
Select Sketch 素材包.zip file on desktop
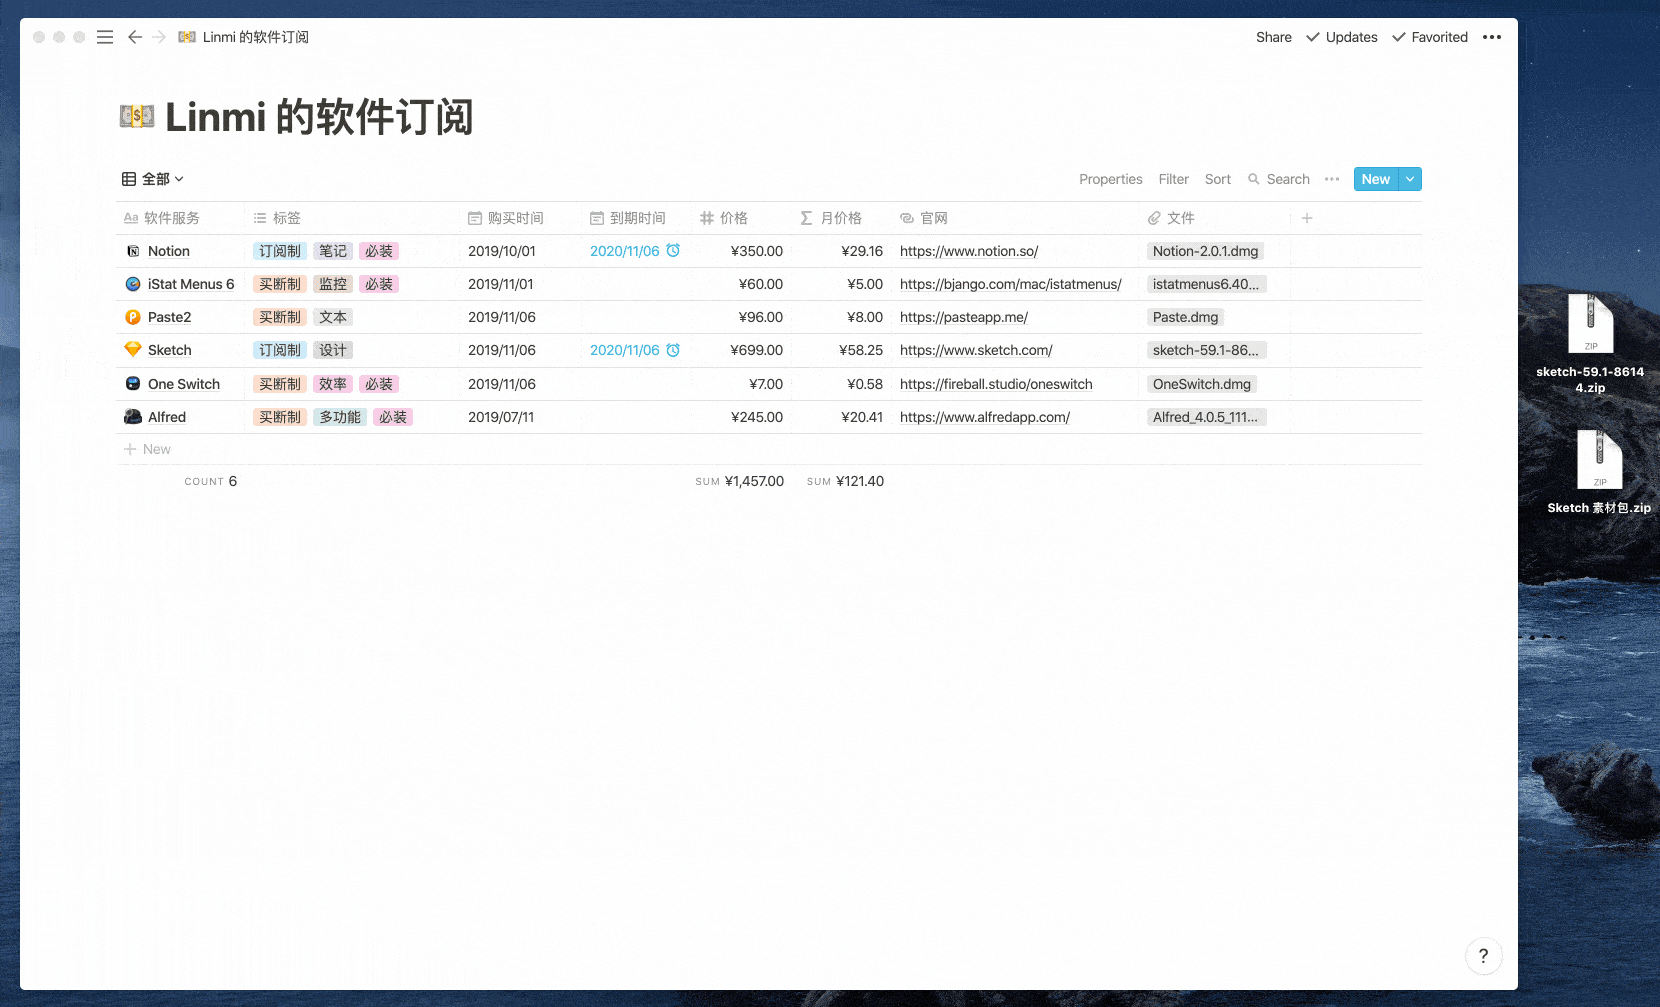1599,472
